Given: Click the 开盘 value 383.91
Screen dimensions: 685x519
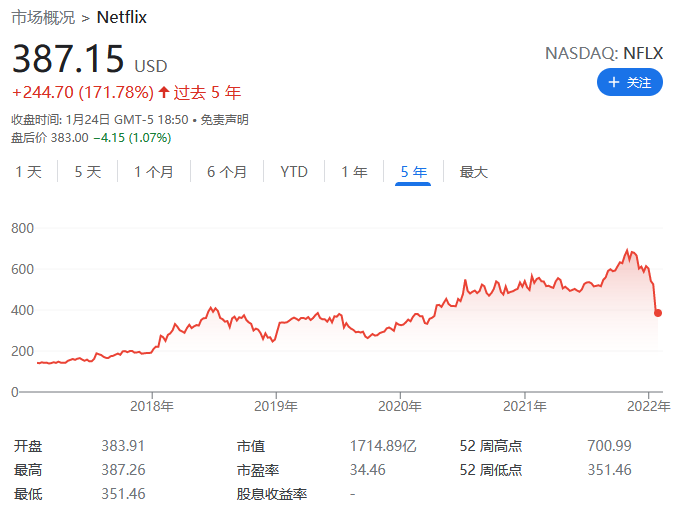Looking at the screenshot, I should [123, 446].
